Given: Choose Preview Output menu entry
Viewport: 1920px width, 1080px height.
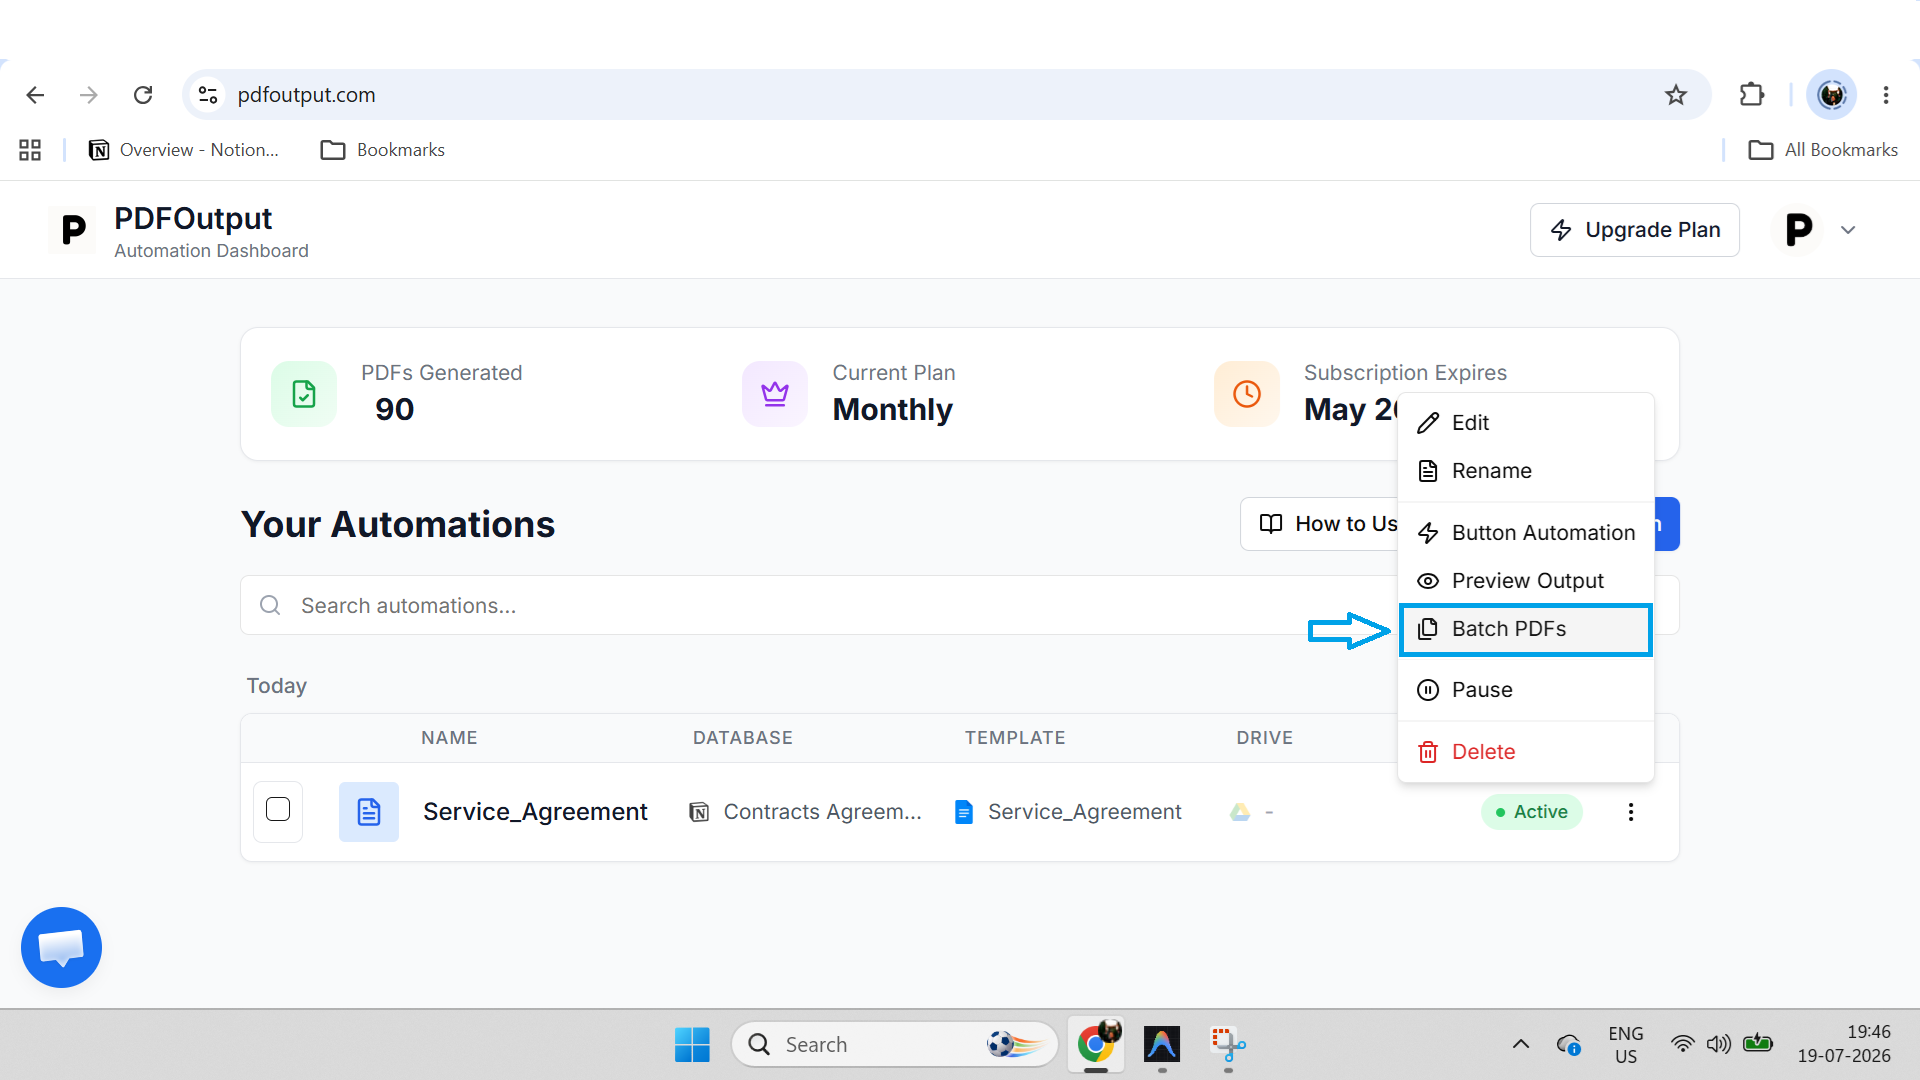Looking at the screenshot, I should [1525, 581].
